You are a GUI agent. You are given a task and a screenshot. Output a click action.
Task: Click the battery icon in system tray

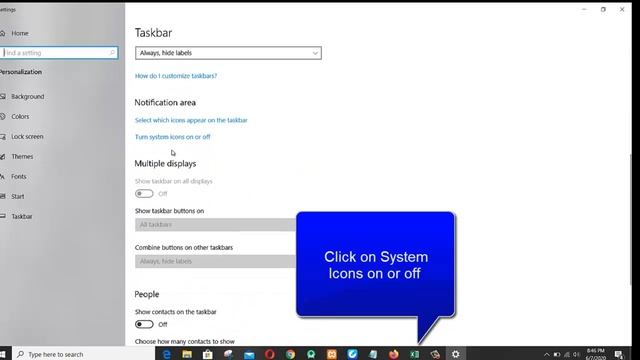tap(557, 355)
